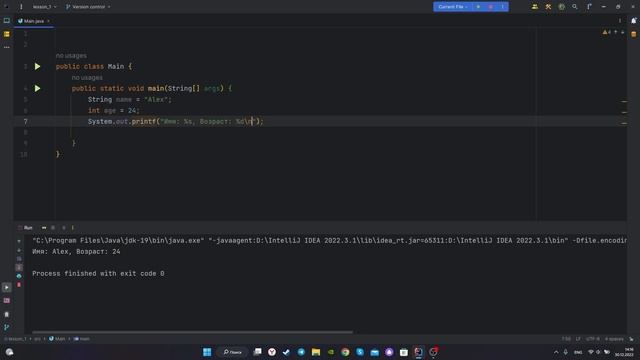Click the rerun icon in Run toolbar
Image resolution: width=640 pixels, height=360 pixels.
(44, 228)
